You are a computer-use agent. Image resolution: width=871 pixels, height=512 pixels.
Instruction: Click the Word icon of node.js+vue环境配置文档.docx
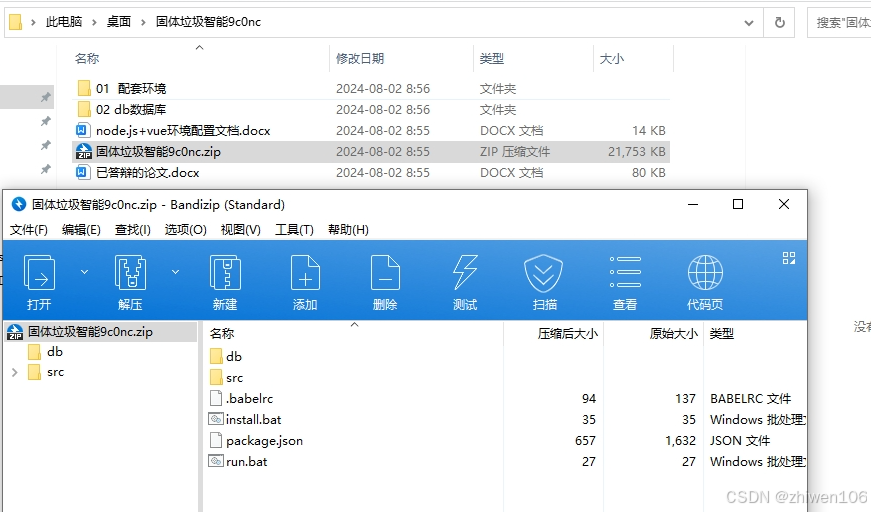[82, 130]
